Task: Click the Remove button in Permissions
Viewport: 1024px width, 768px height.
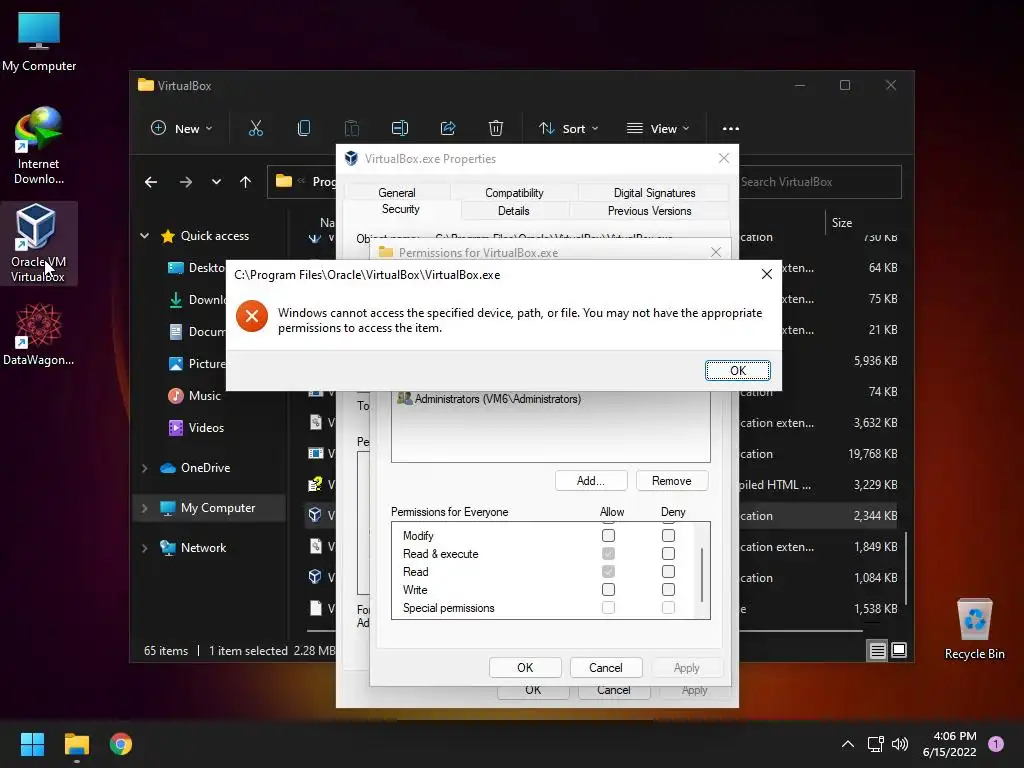Action: click(671, 481)
